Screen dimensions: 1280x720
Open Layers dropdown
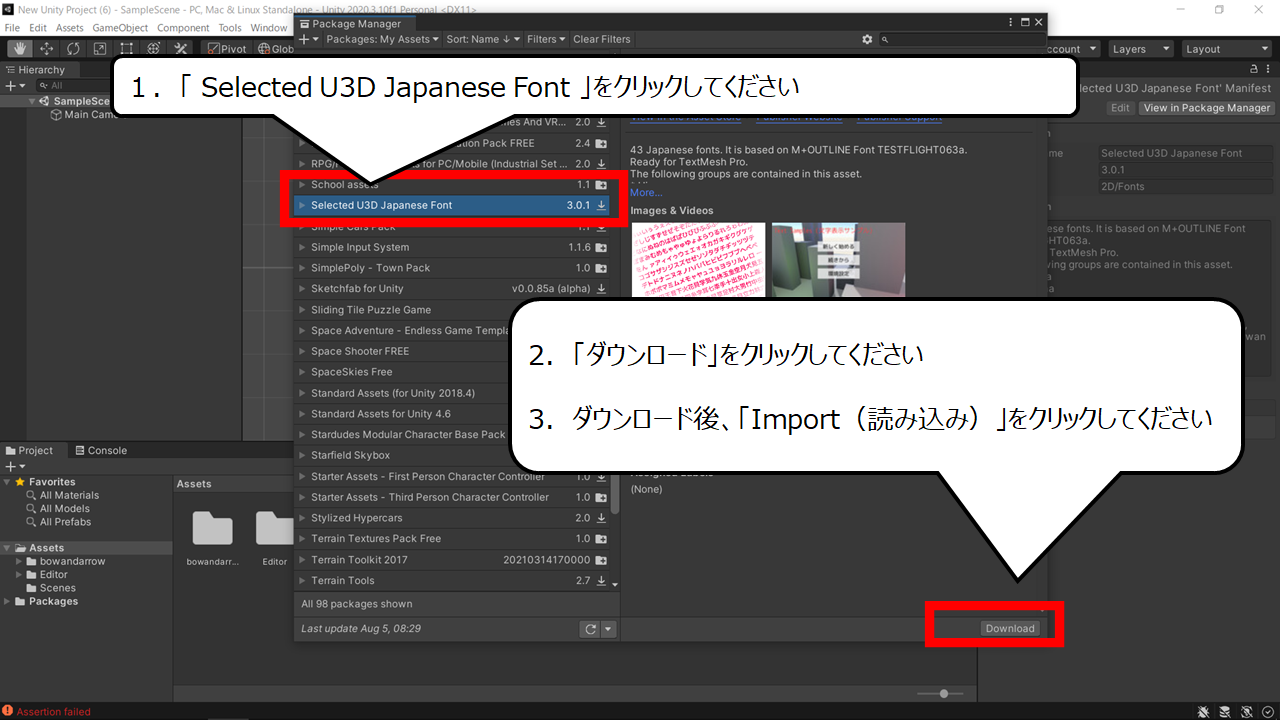coord(1139,49)
